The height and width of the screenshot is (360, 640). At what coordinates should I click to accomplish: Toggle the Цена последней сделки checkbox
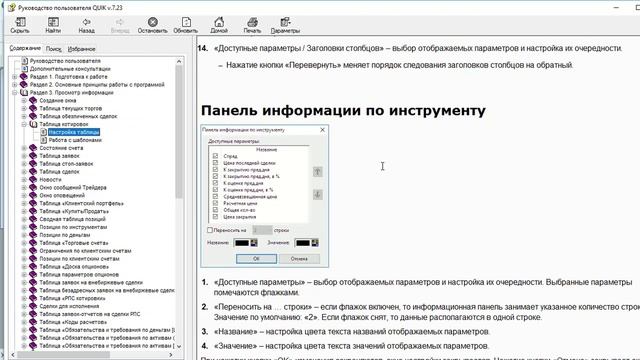216,163
